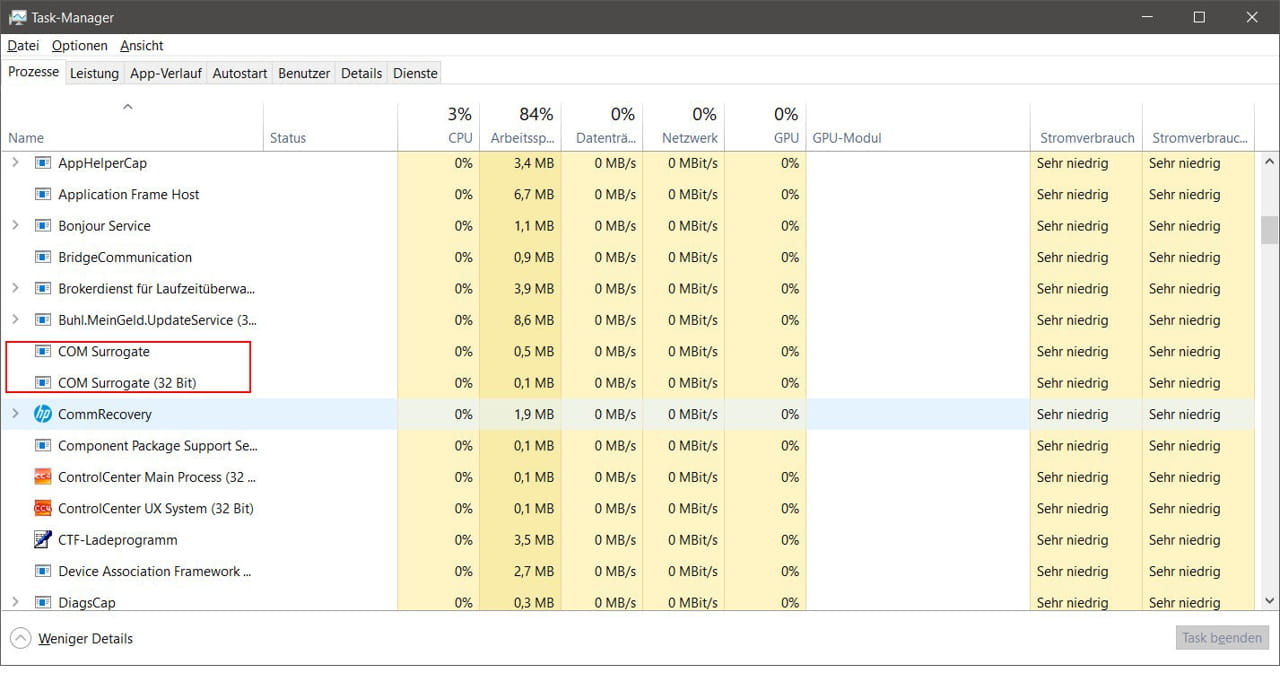Click the Task beenden button

click(x=1221, y=637)
